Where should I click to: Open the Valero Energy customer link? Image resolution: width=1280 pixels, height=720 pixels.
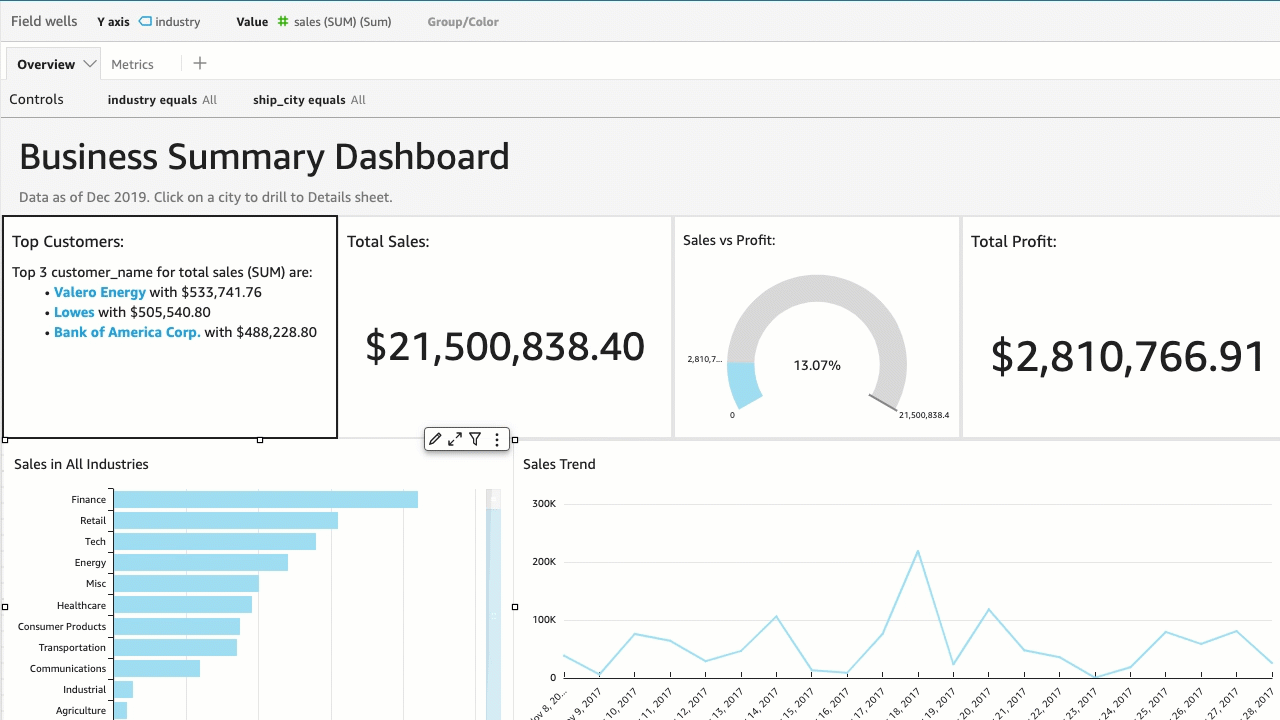click(100, 292)
